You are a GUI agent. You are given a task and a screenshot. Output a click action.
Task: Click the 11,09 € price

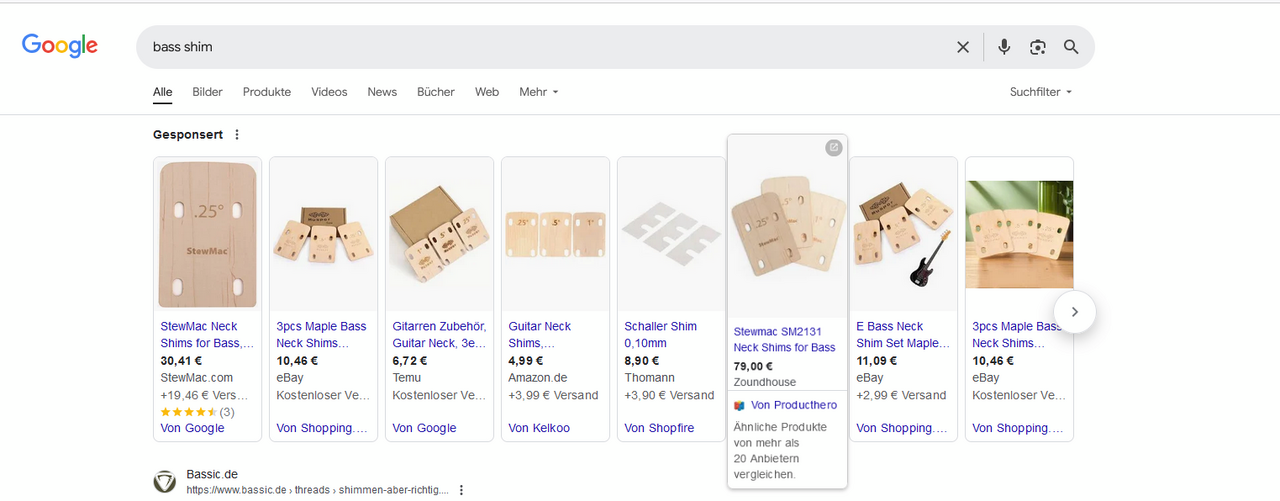pyautogui.click(x=877, y=361)
